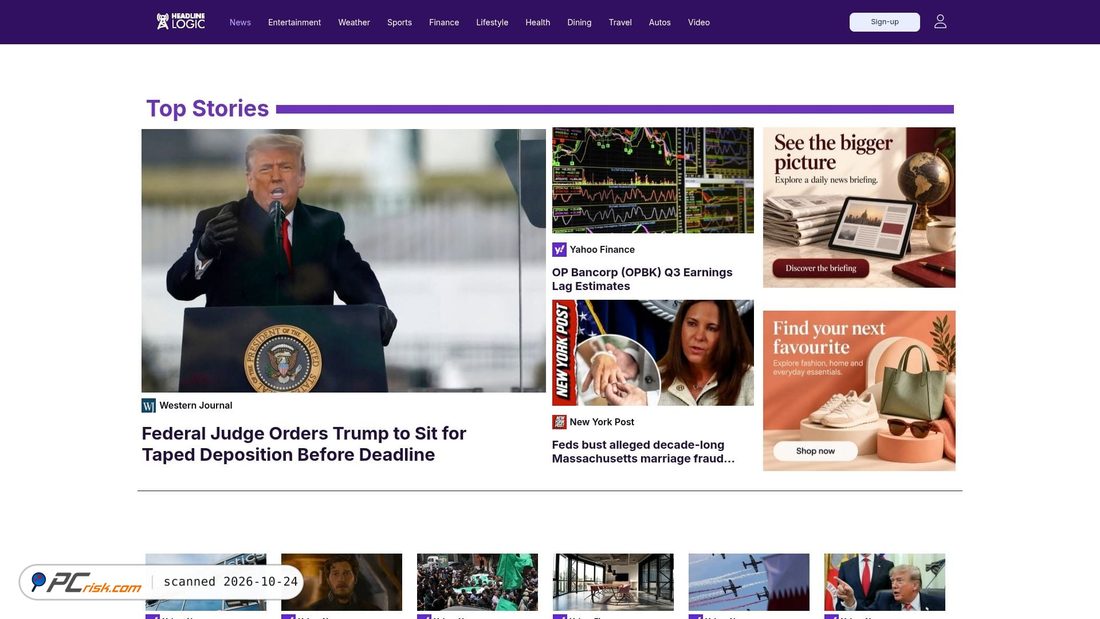Open the See the bigger picture ad
The height and width of the screenshot is (619, 1100).
pos(859,207)
